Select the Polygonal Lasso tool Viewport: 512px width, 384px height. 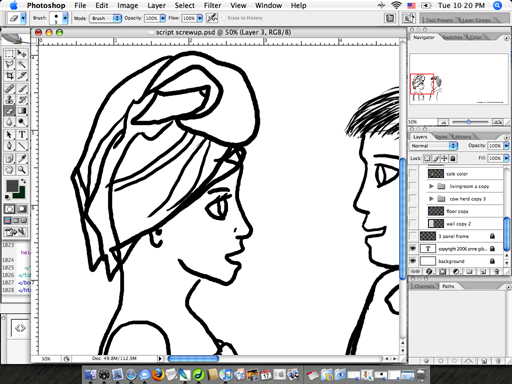tap(9, 65)
